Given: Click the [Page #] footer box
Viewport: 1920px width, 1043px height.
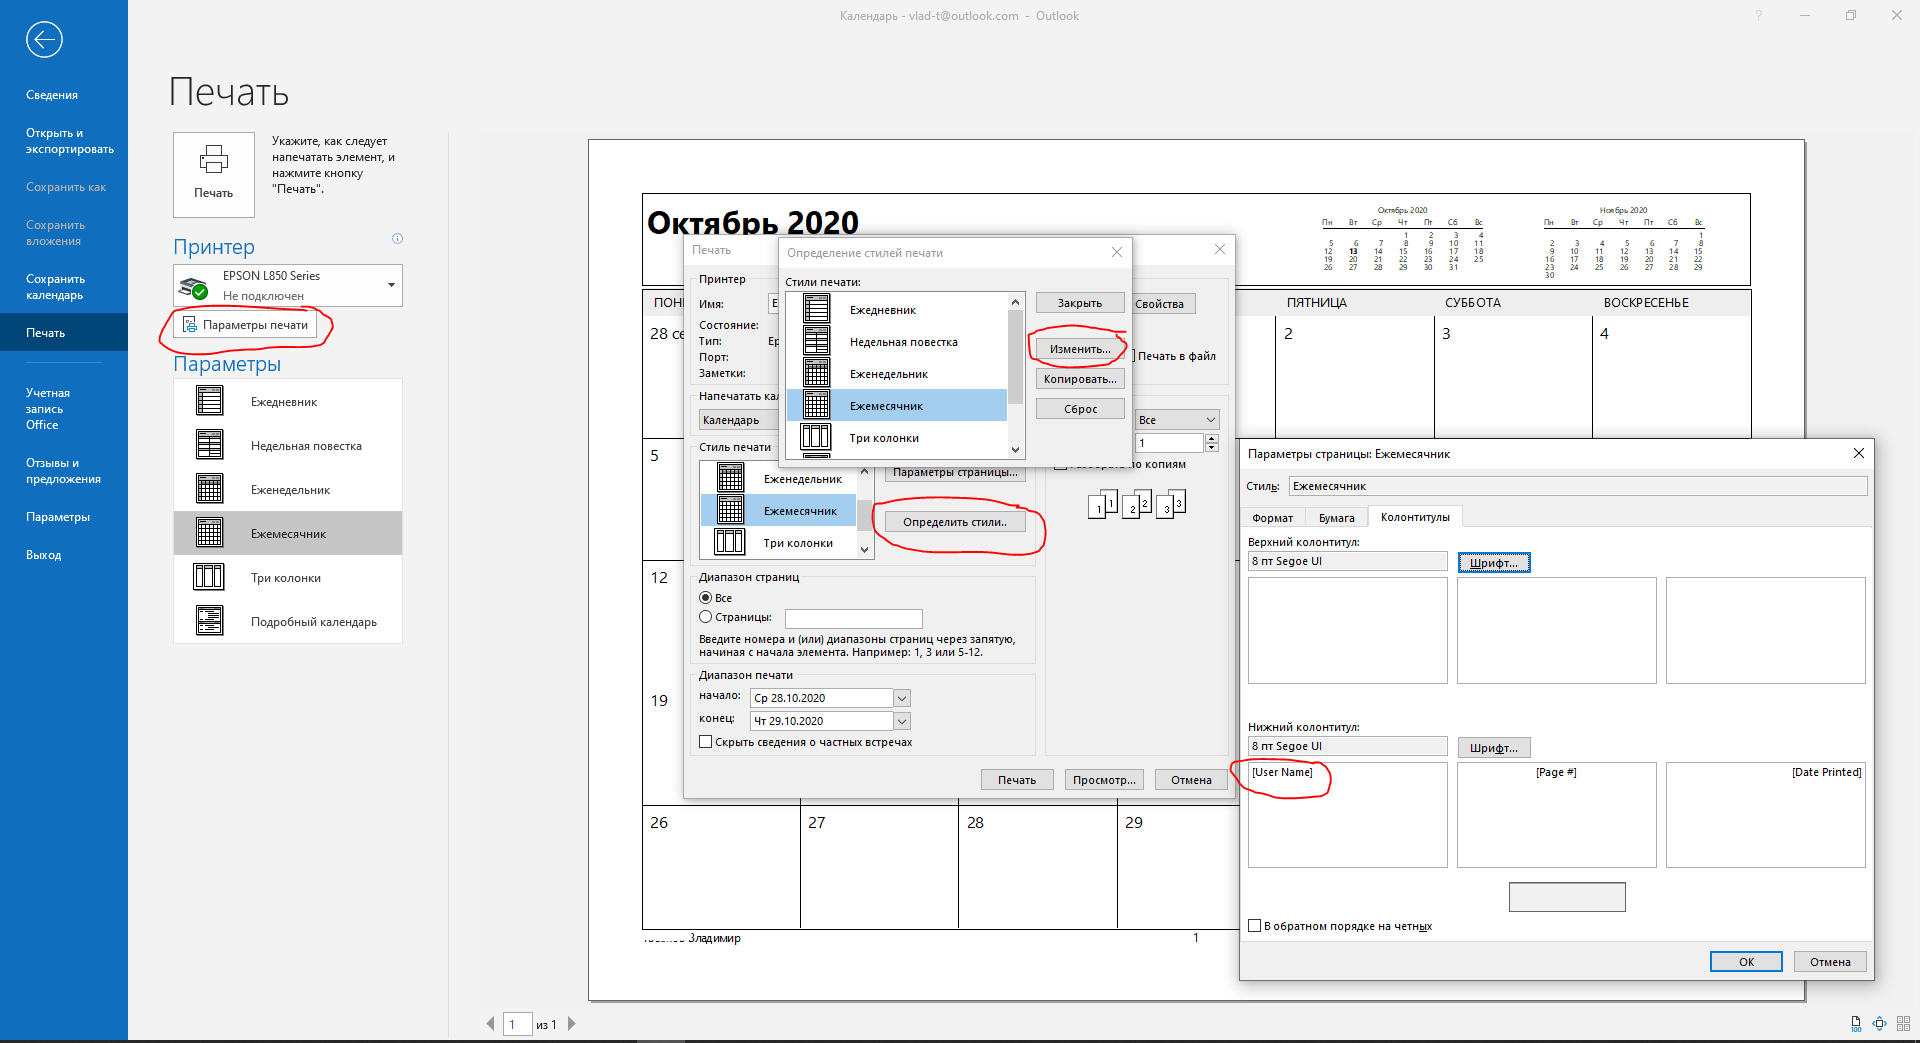Looking at the screenshot, I should (x=1556, y=815).
